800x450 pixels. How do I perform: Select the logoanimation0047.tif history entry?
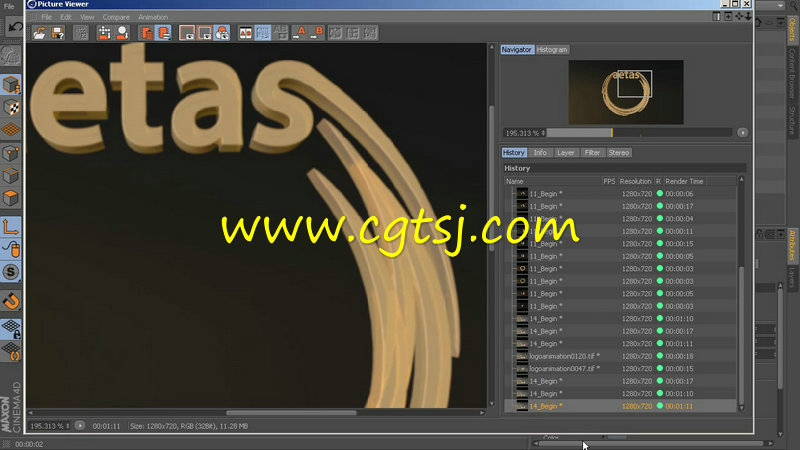click(x=620, y=368)
